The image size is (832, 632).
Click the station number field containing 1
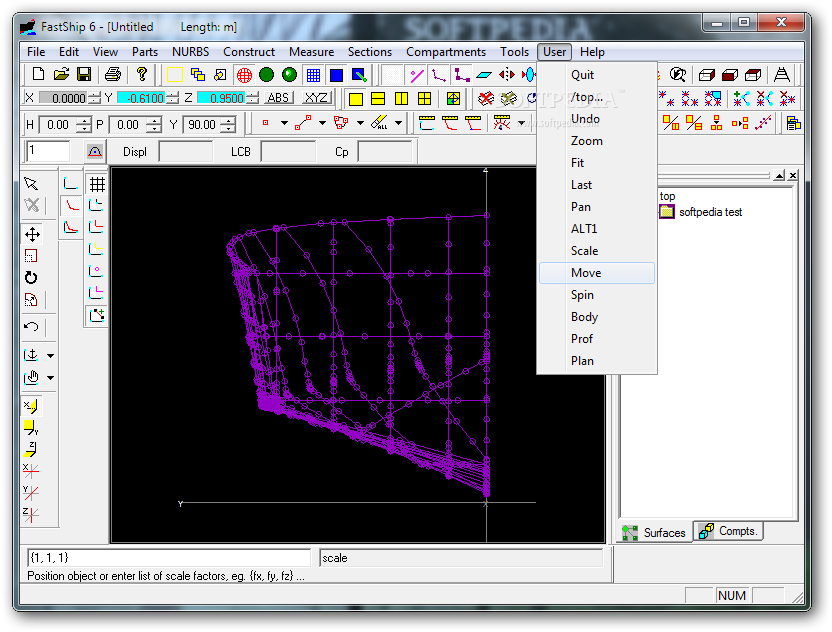[48, 151]
